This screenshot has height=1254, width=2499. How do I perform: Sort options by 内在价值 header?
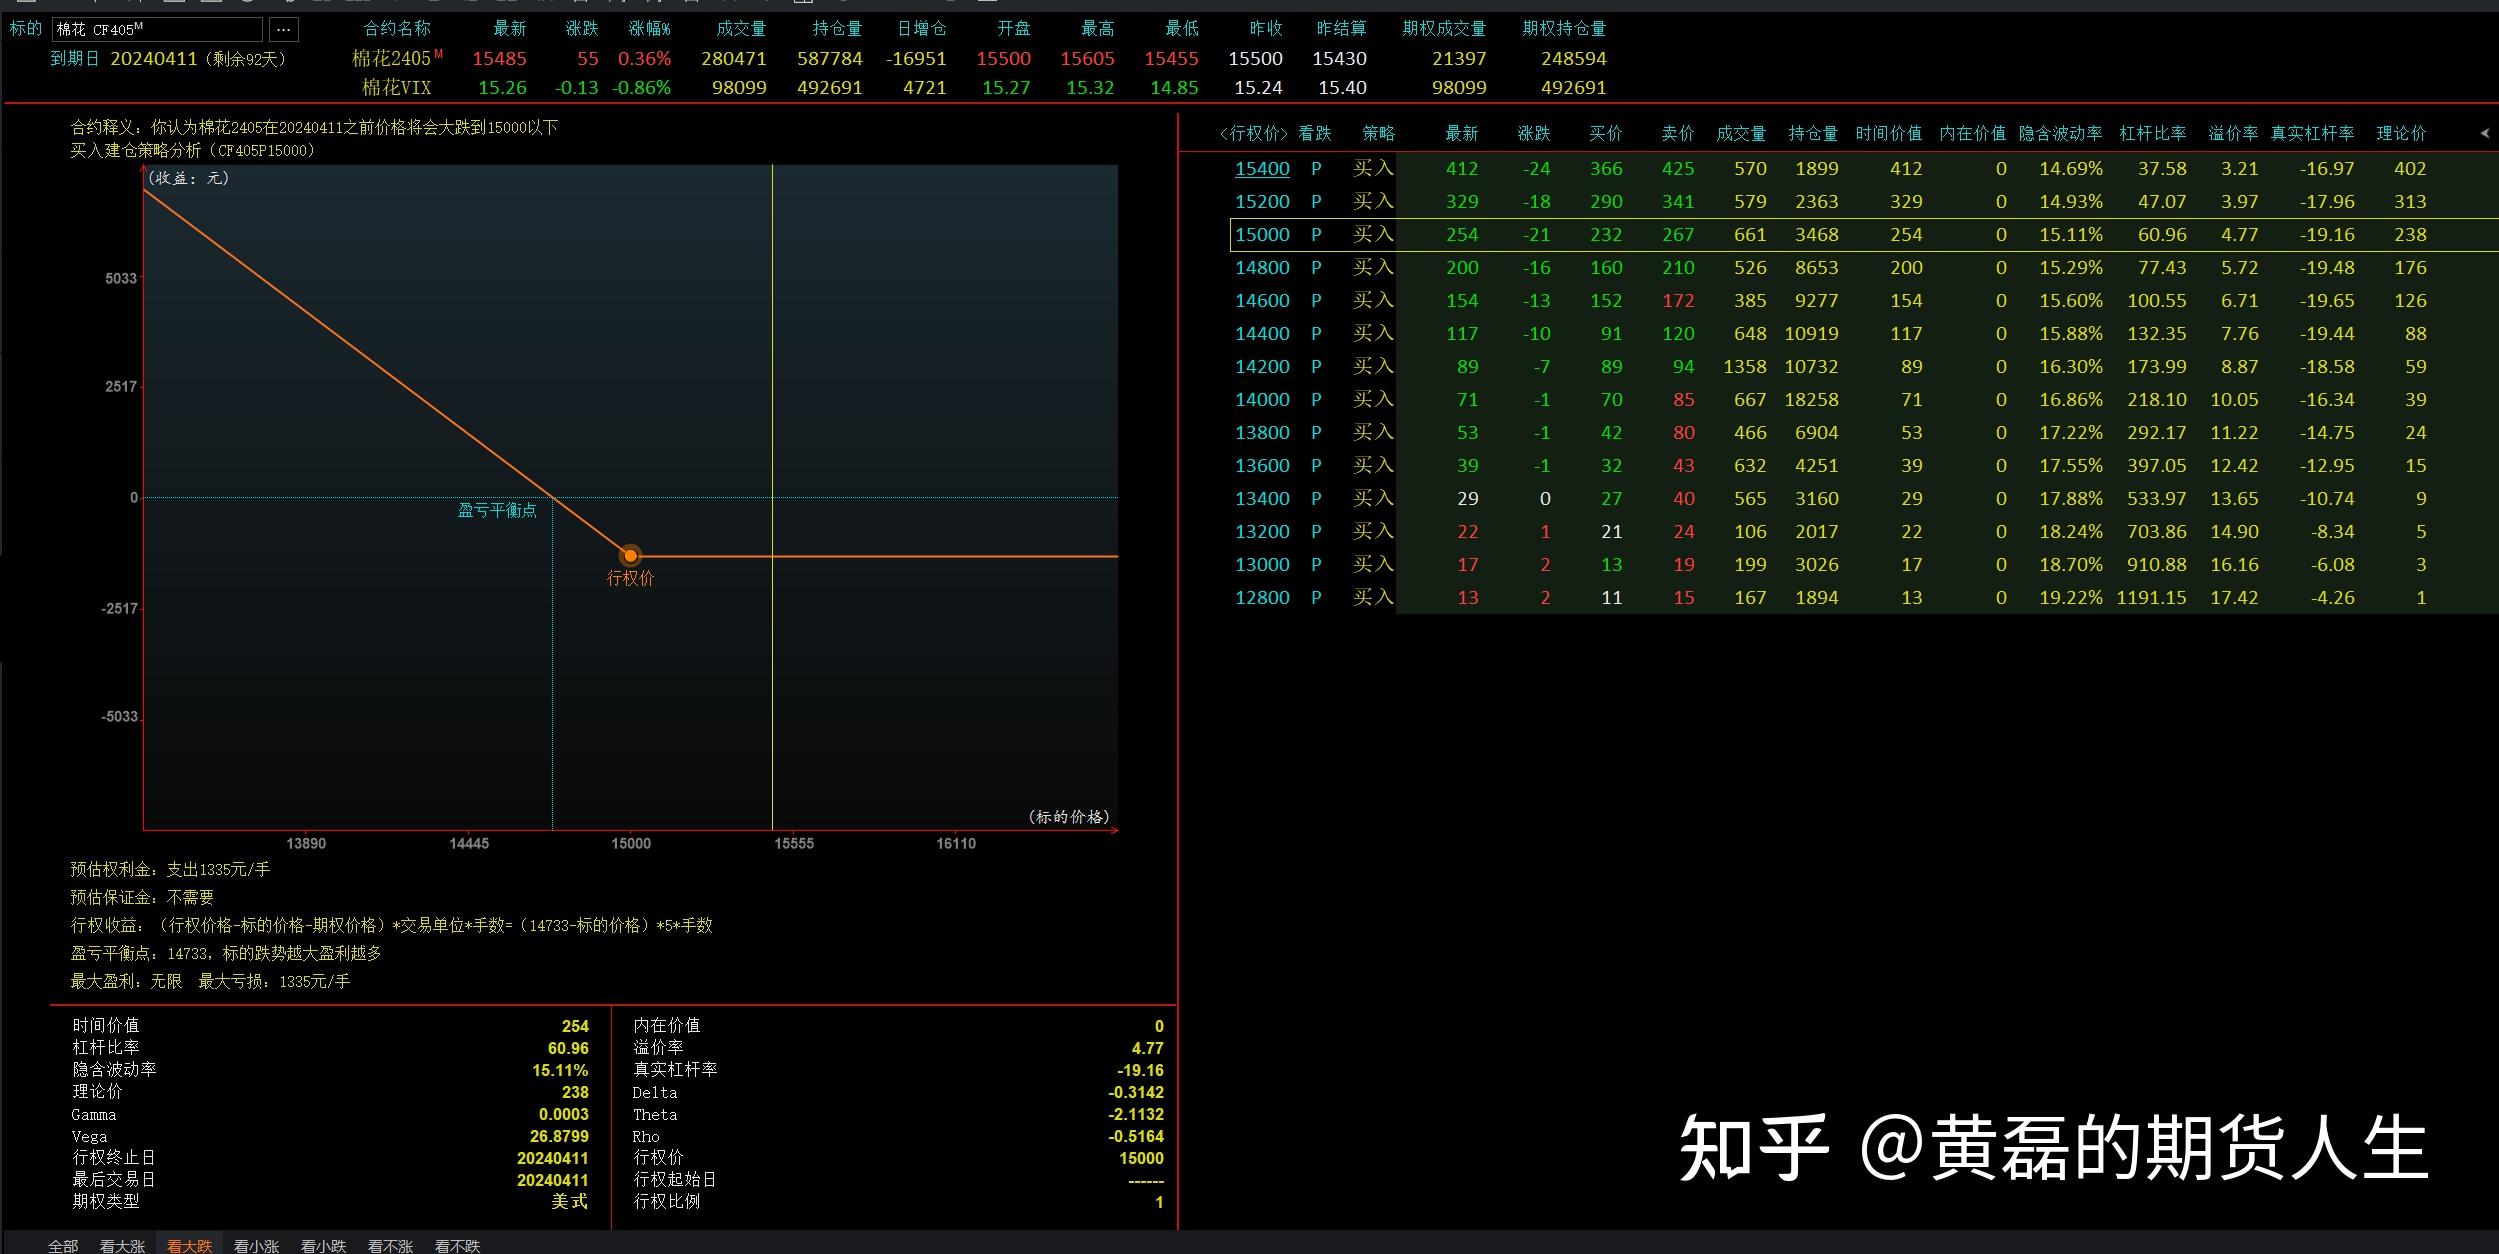(x=1972, y=133)
